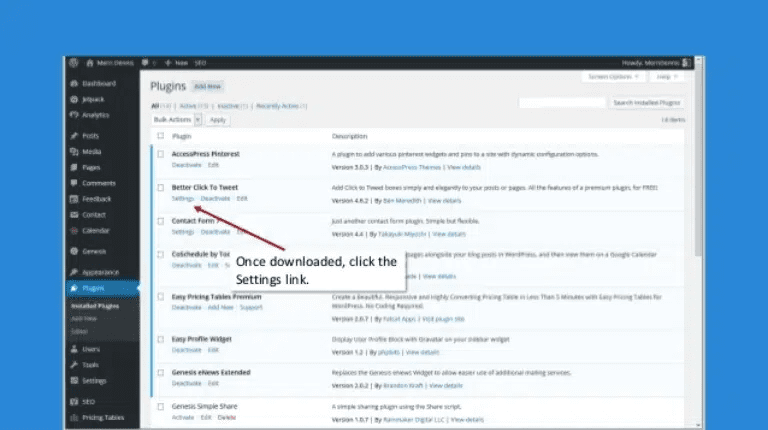Screen dimensions: 768x430
Task: Click the WordPress logo in admin bar
Action: point(73,62)
